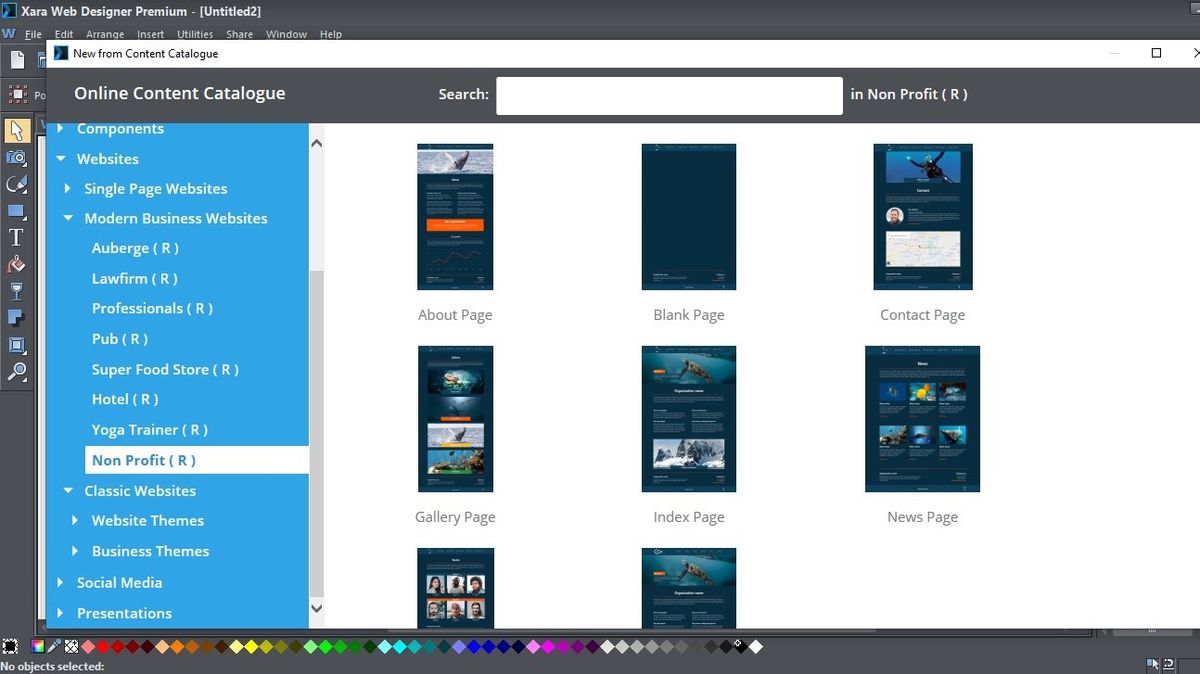Viewport: 1200px width, 674px height.
Task: Pick a red color swatch
Action: tap(103, 646)
